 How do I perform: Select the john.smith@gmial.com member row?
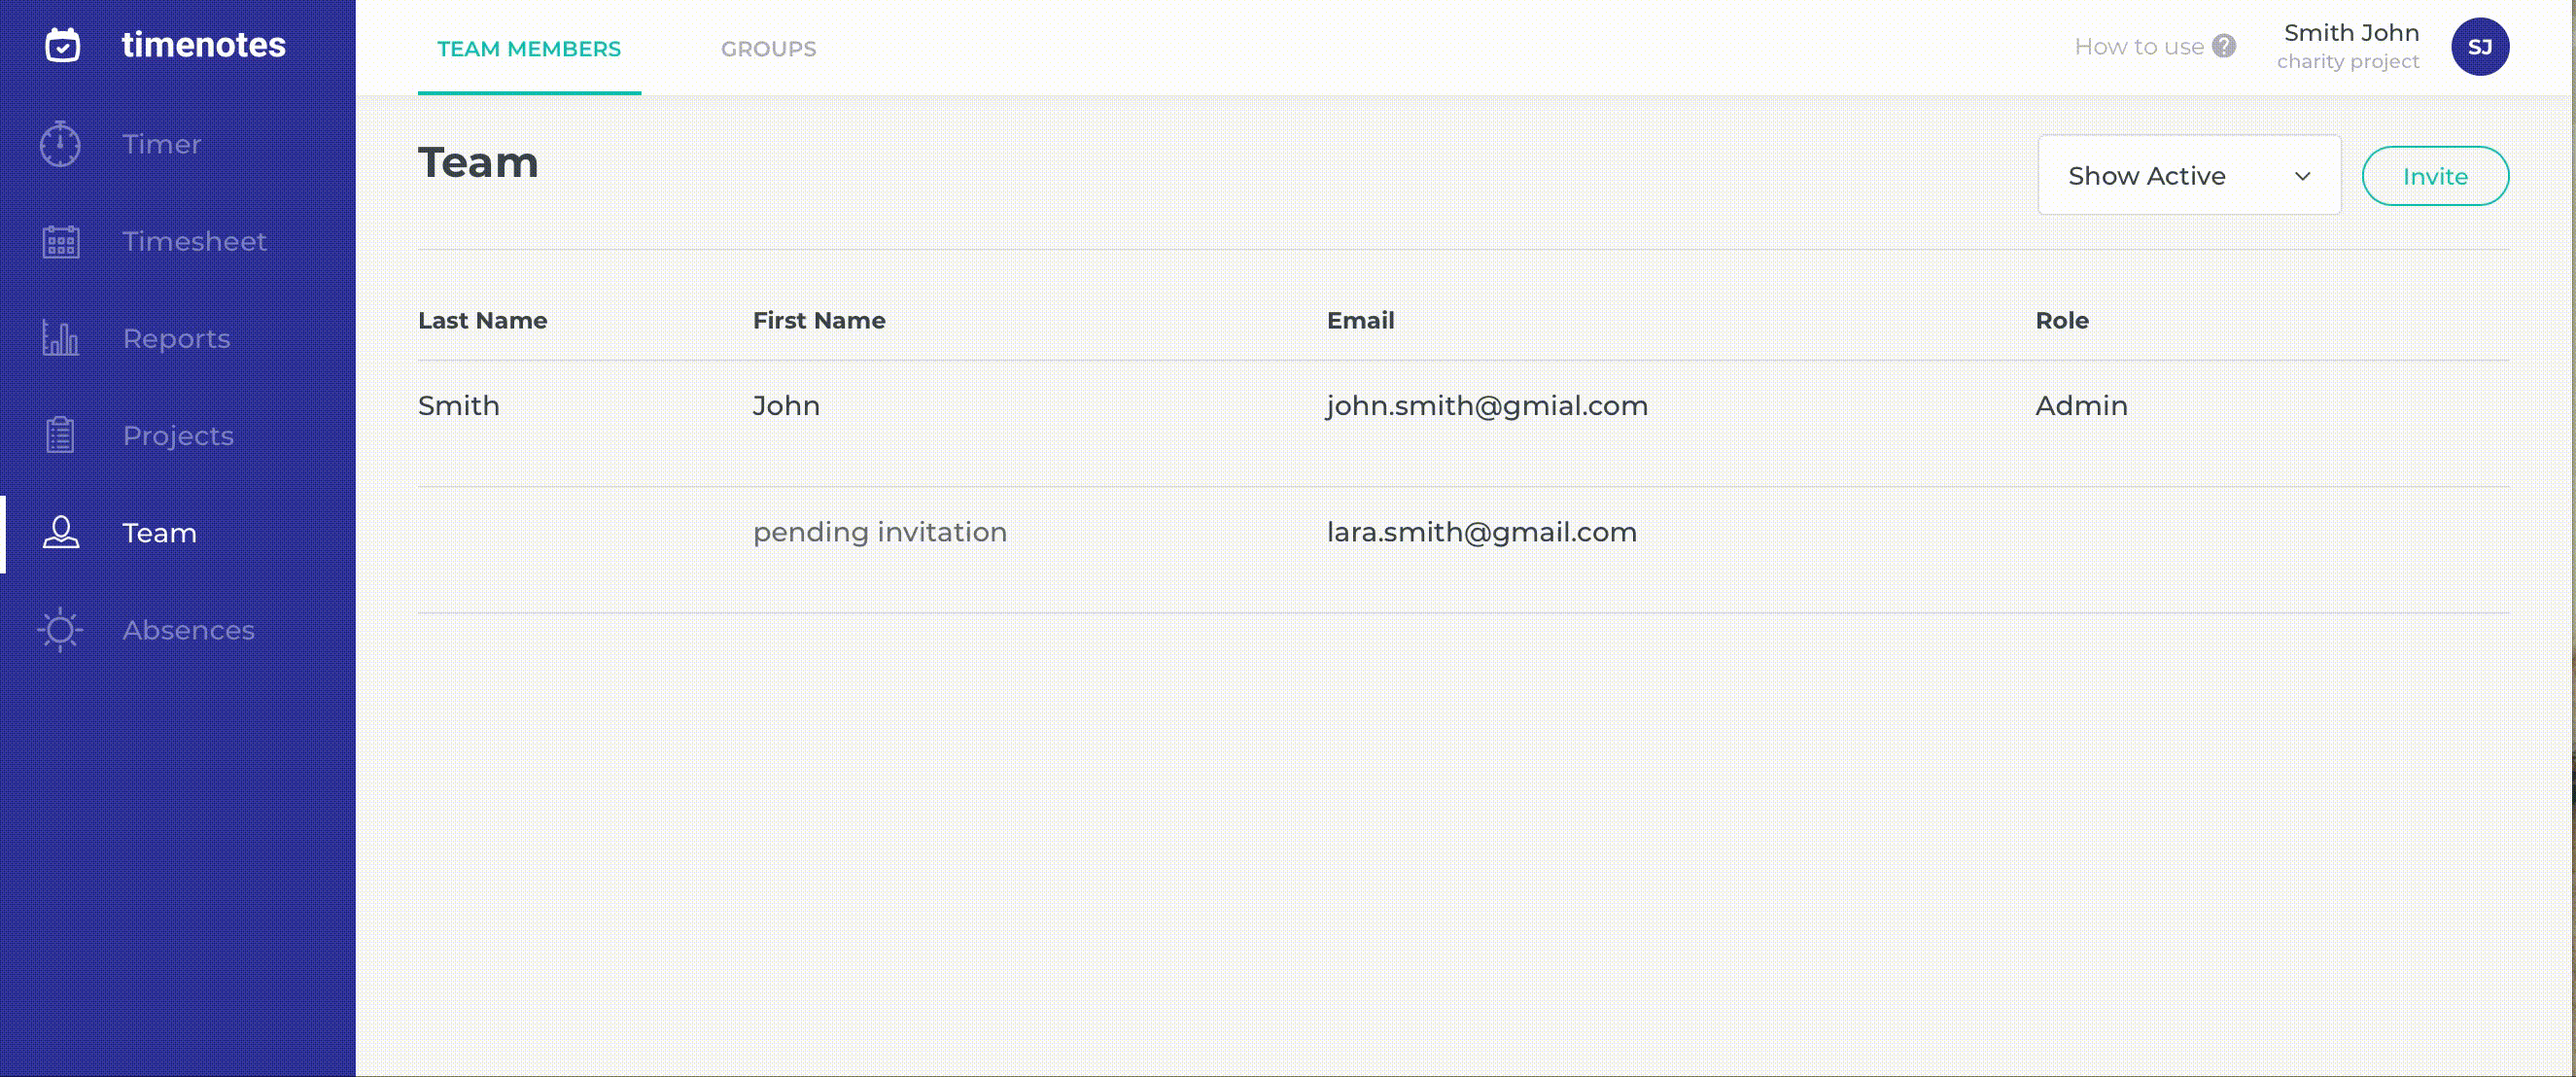pyautogui.click(x=1486, y=406)
